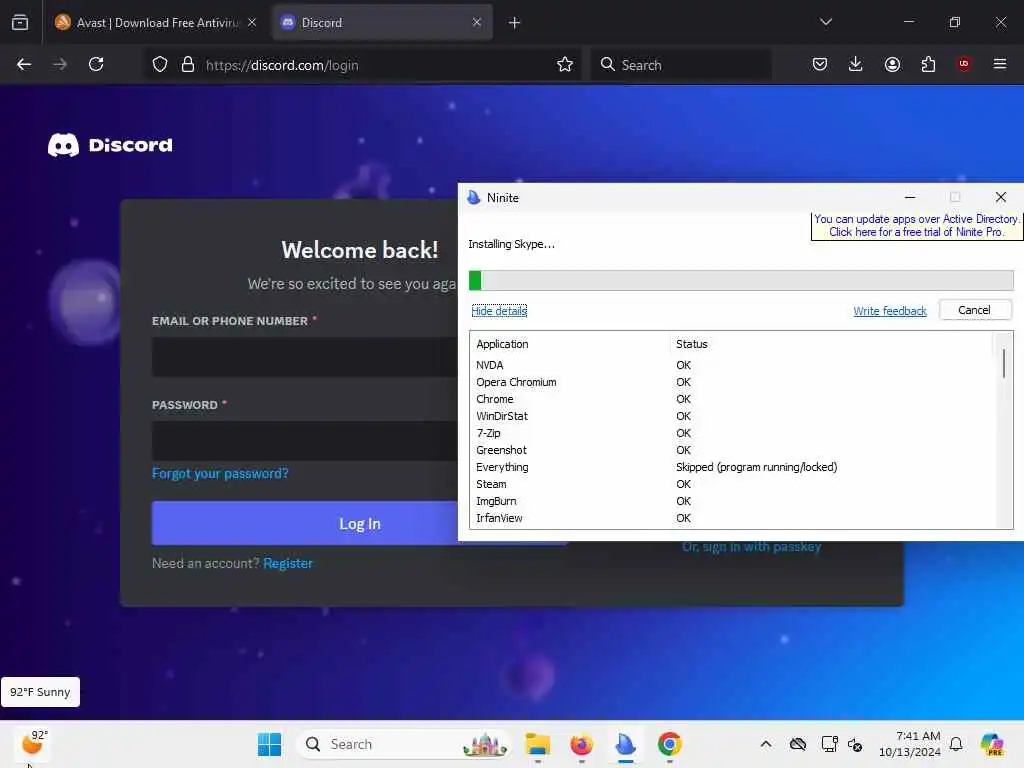1024x768 pixels.
Task: Open Google Chrome from taskbar
Action: coord(669,744)
